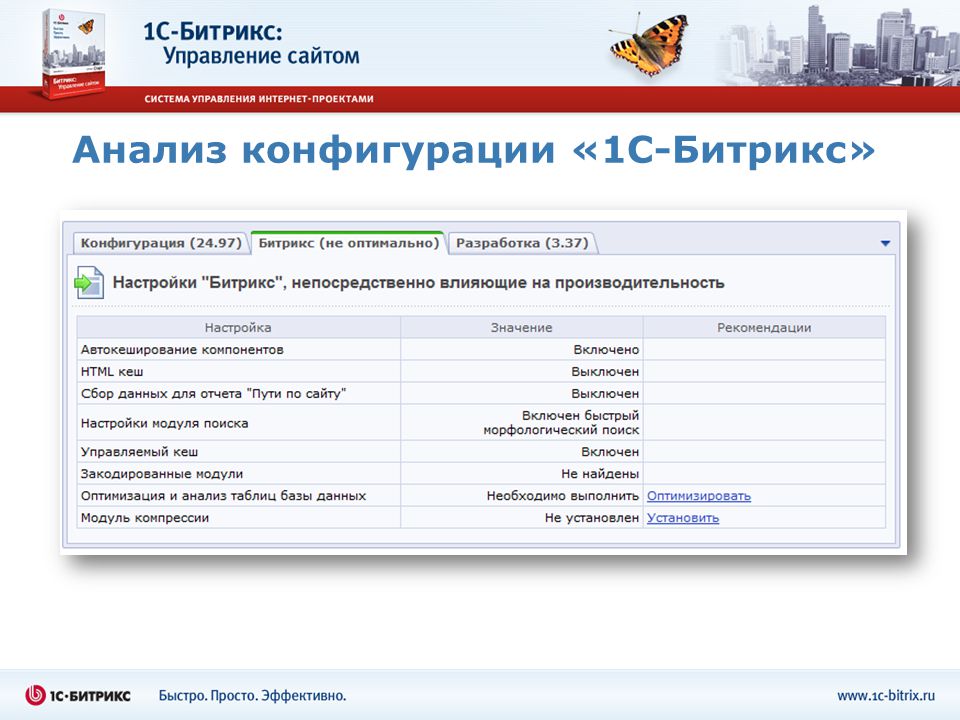Click the Быстро. Просто. Эффективно. slogan
This screenshot has width=960, height=720.
252,696
